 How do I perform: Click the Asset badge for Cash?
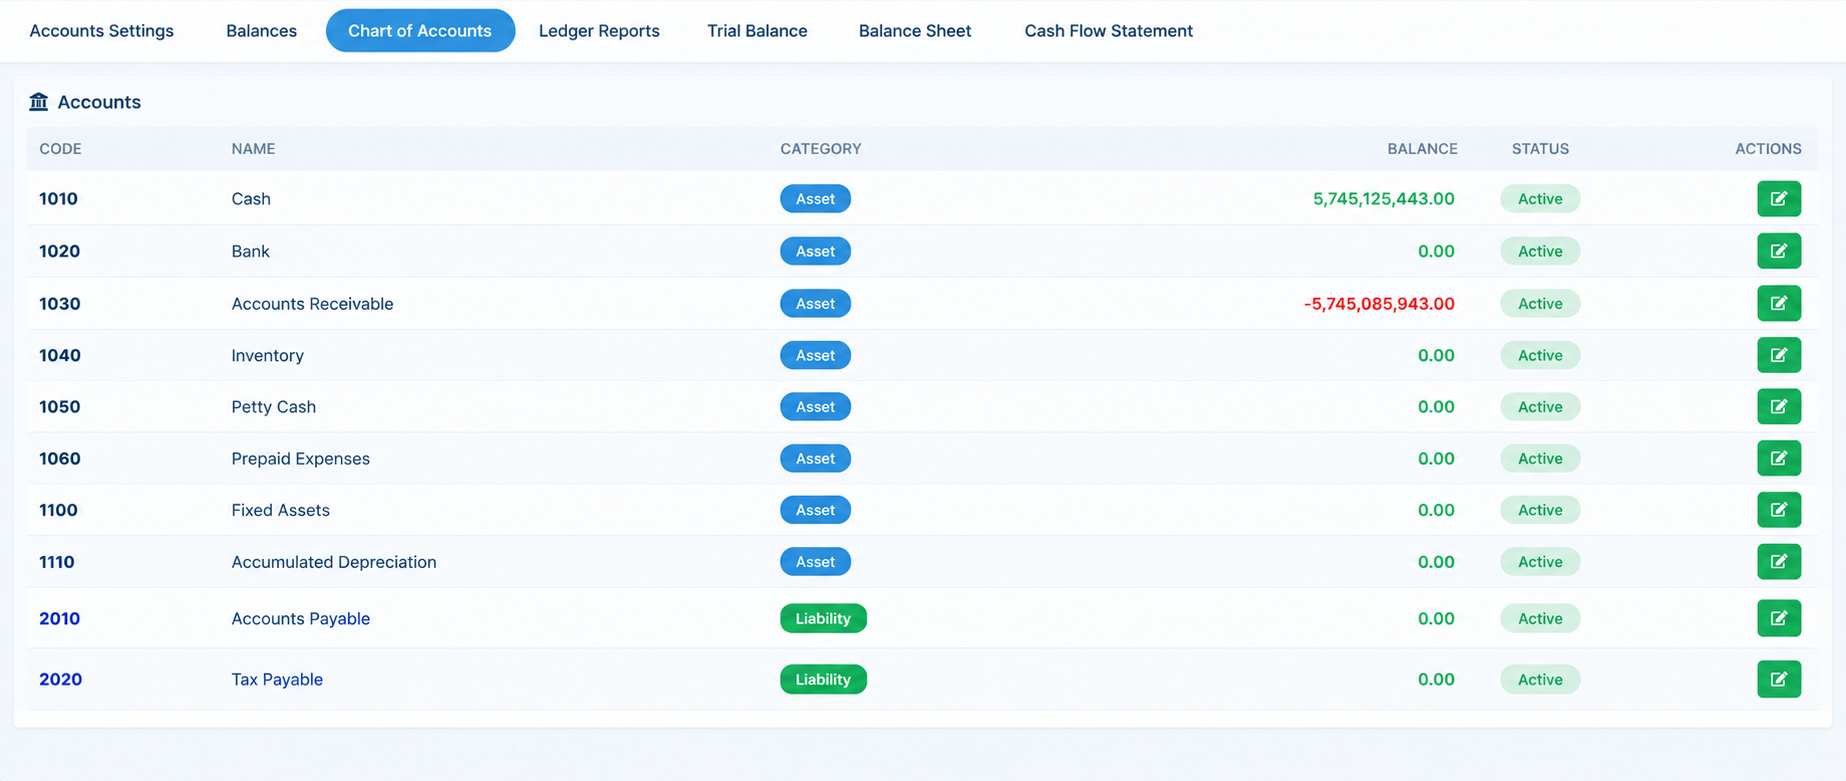pos(815,199)
